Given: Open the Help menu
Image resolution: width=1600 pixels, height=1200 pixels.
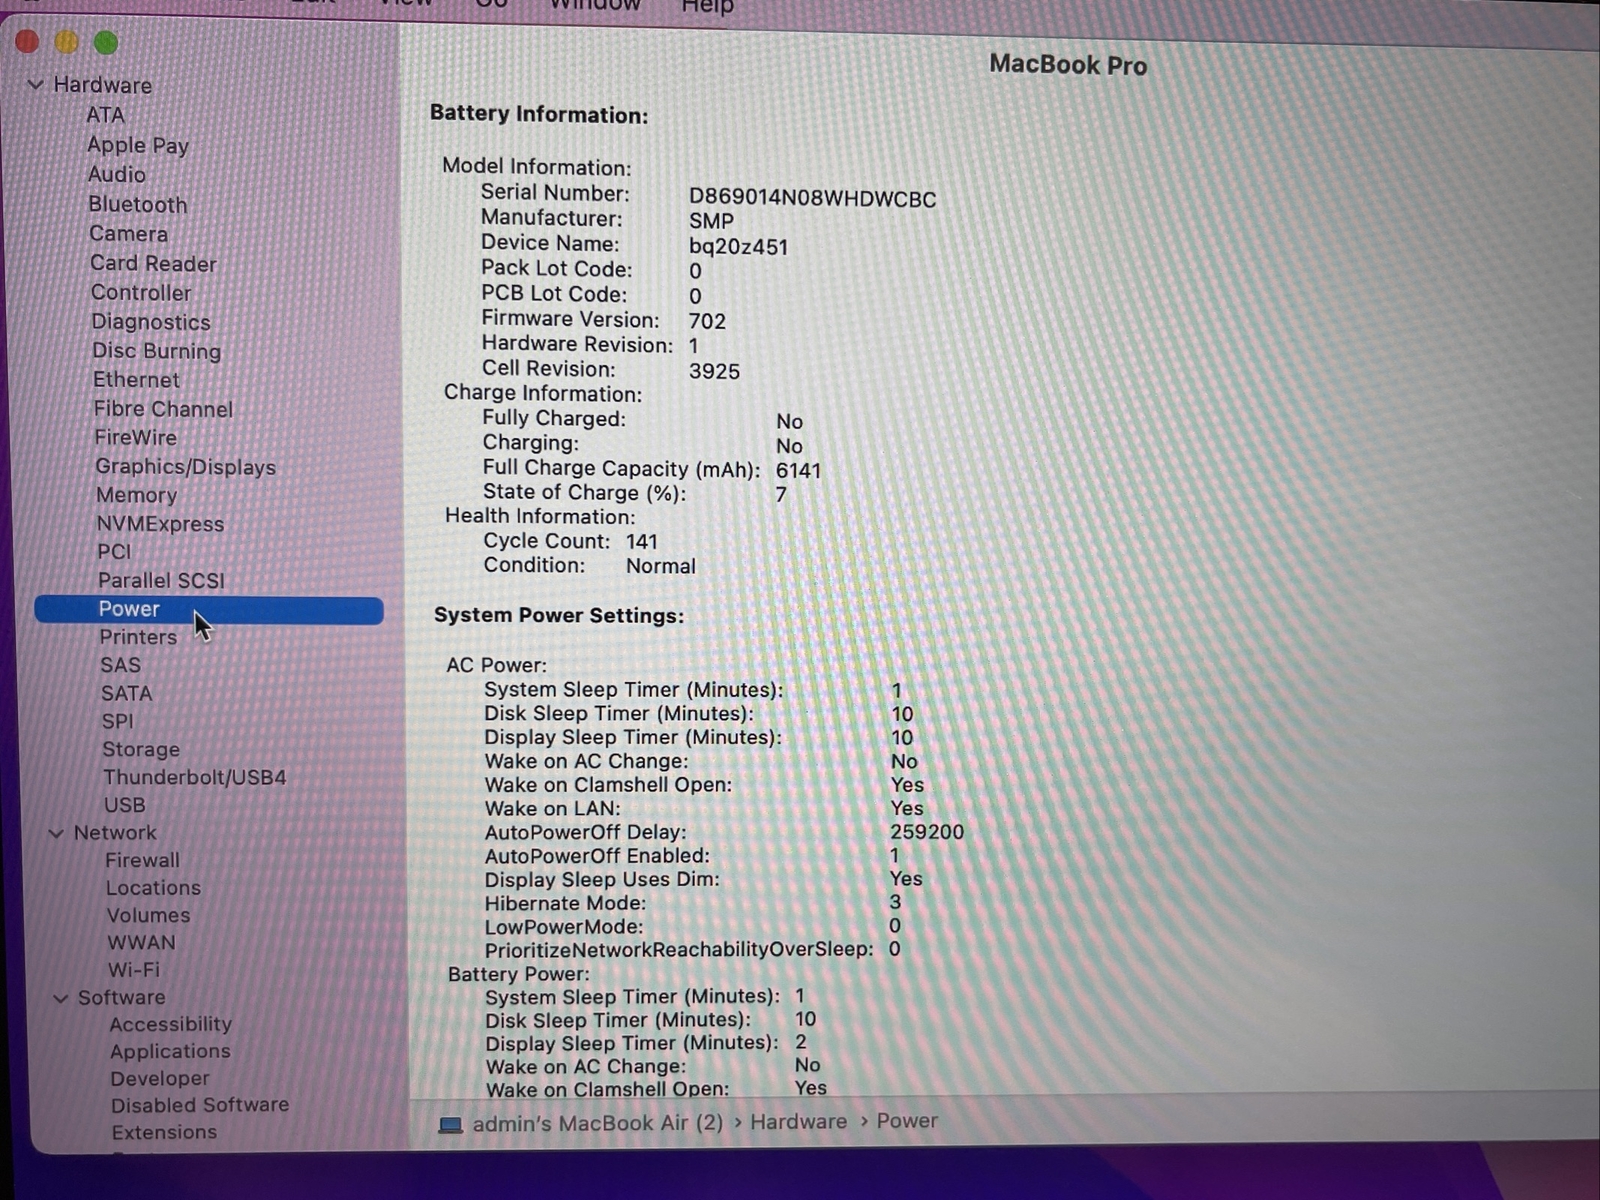Looking at the screenshot, I should (708, 7).
